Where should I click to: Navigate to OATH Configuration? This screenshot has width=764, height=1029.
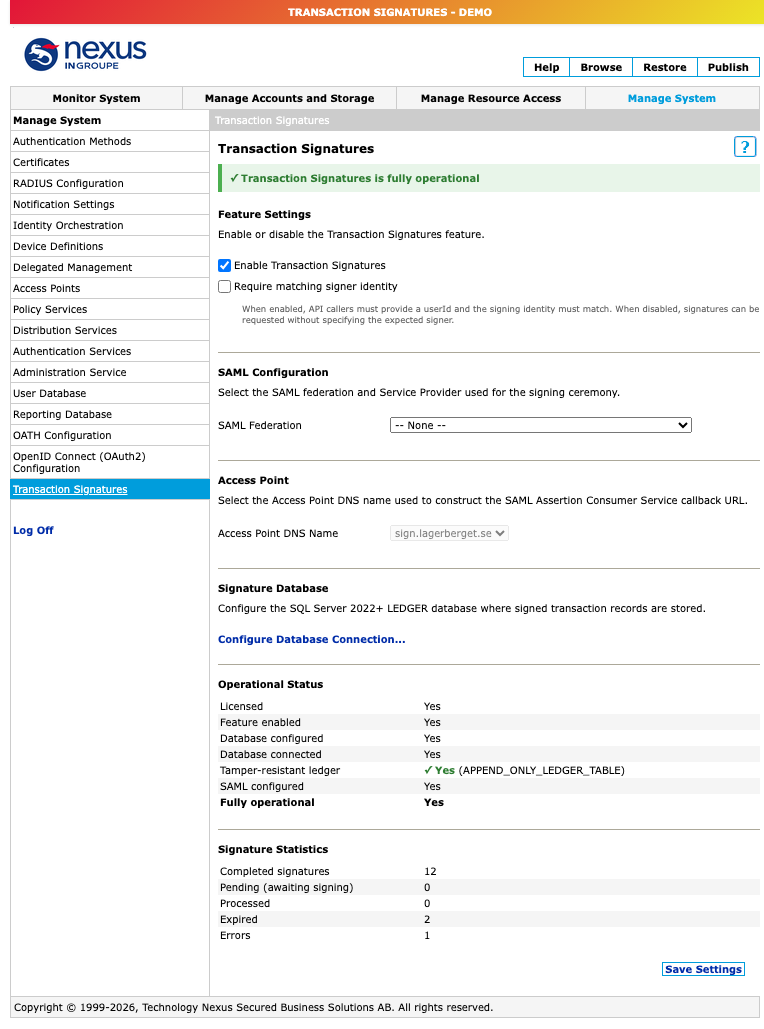click(x=110, y=435)
